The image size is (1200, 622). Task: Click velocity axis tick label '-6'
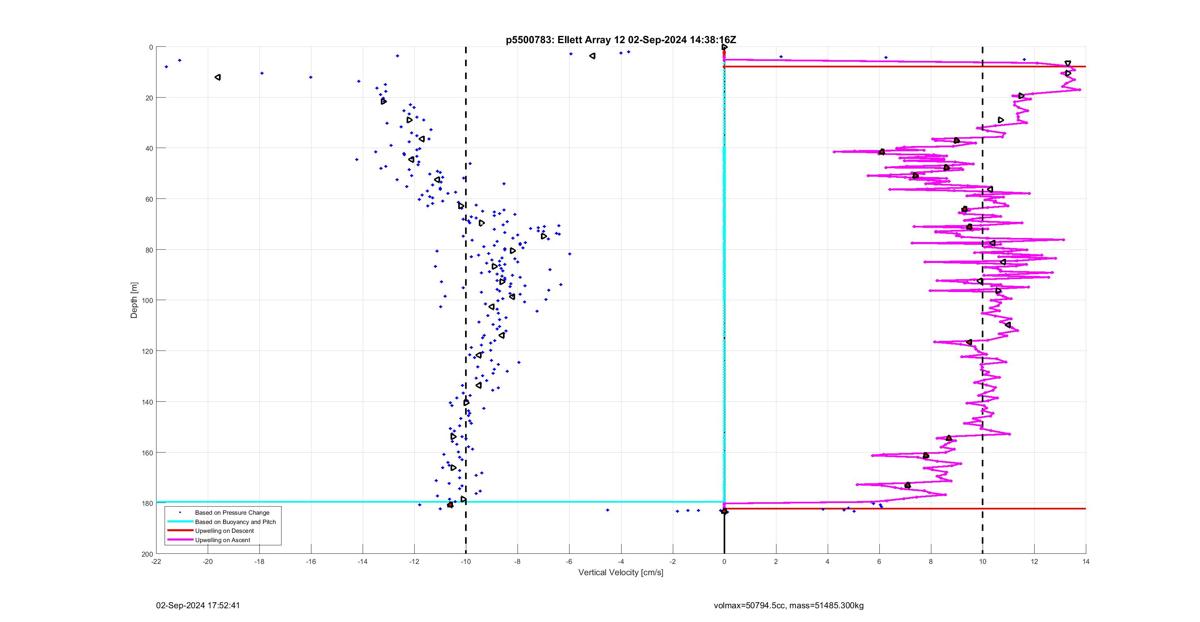569,561
